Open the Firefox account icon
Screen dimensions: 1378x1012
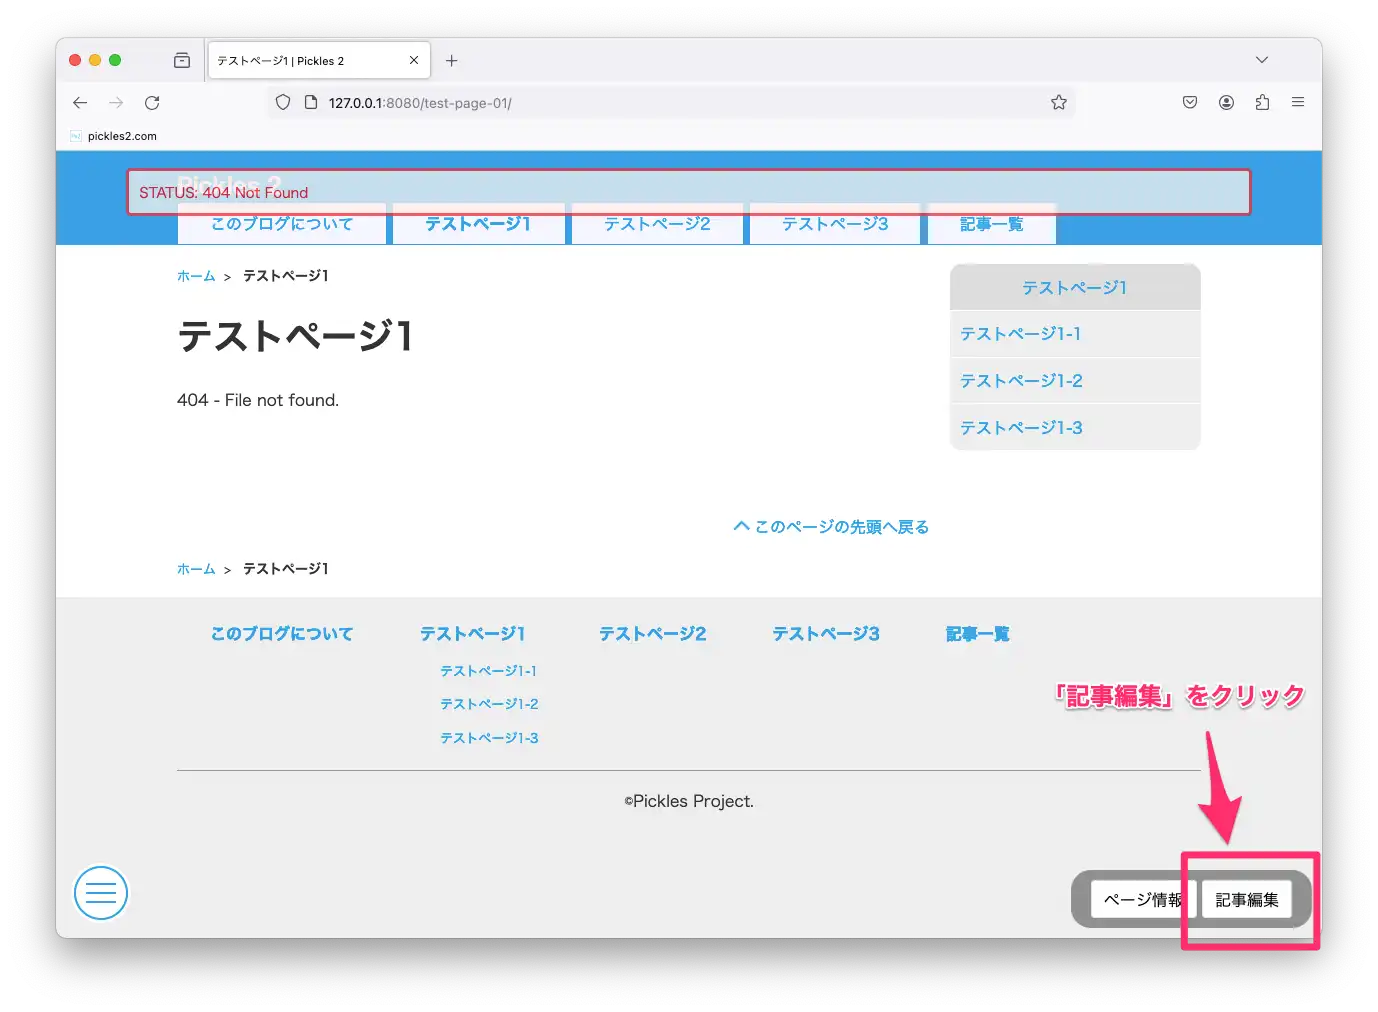[1226, 103]
